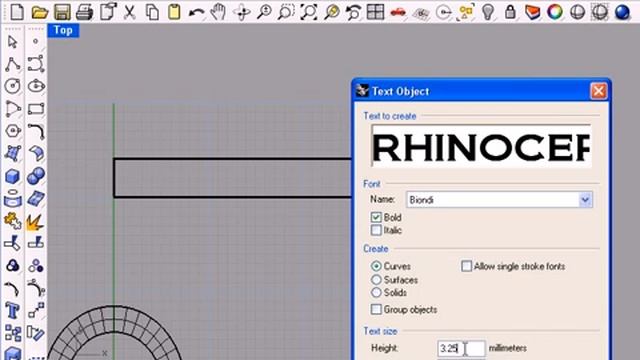Check the Group objects option
The image size is (640, 360).
pyautogui.click(x=376, y=309)
